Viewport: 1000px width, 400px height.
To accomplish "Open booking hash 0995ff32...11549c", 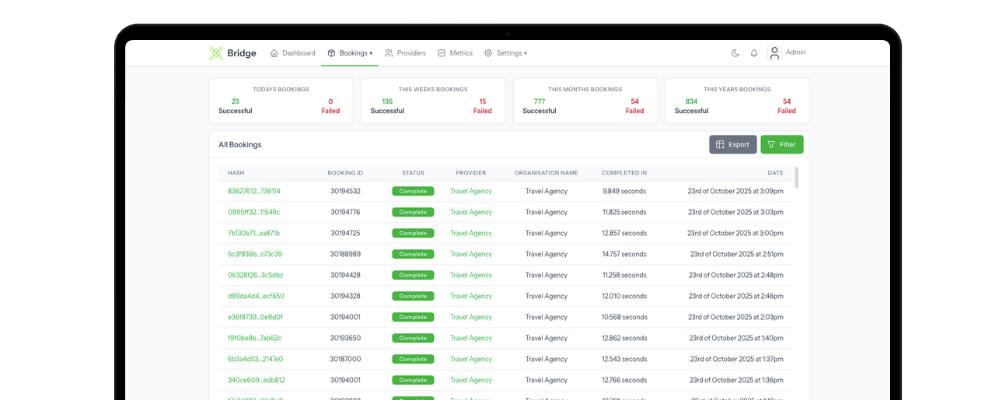I will [254, 212].
